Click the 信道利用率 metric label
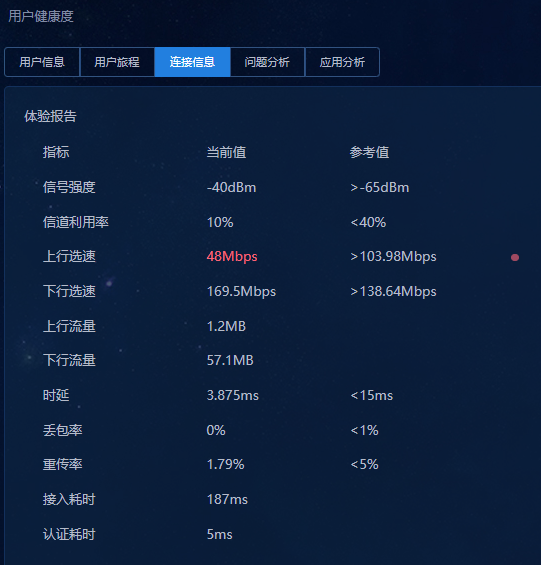 click(75, 222)
